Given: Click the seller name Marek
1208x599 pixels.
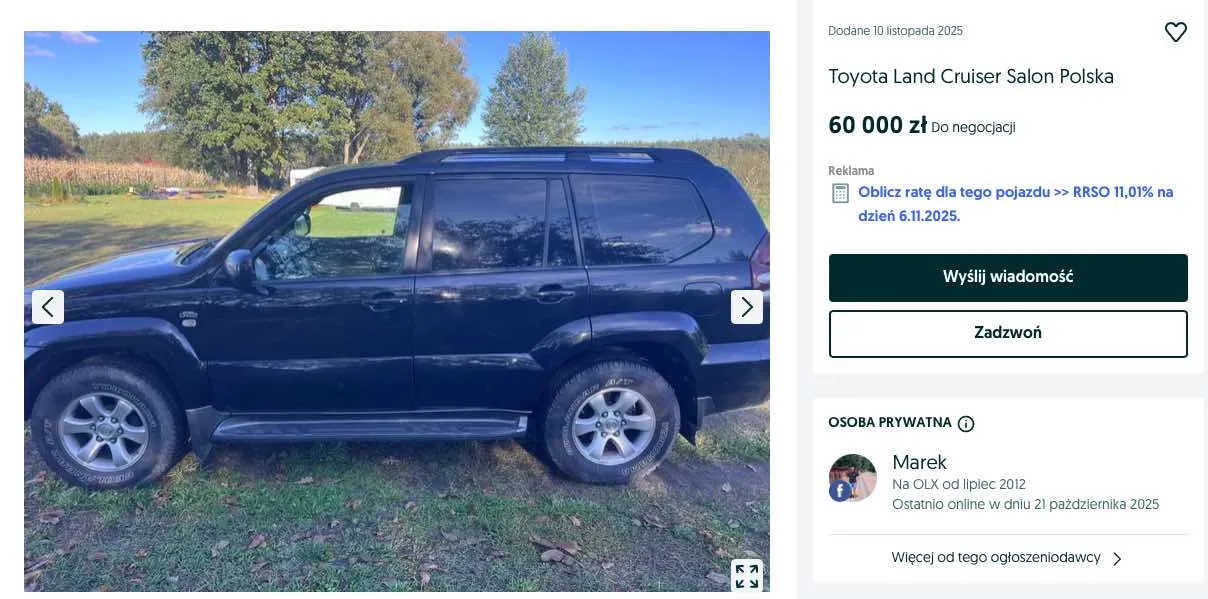Looking at the screenshot, I should 919,462.
